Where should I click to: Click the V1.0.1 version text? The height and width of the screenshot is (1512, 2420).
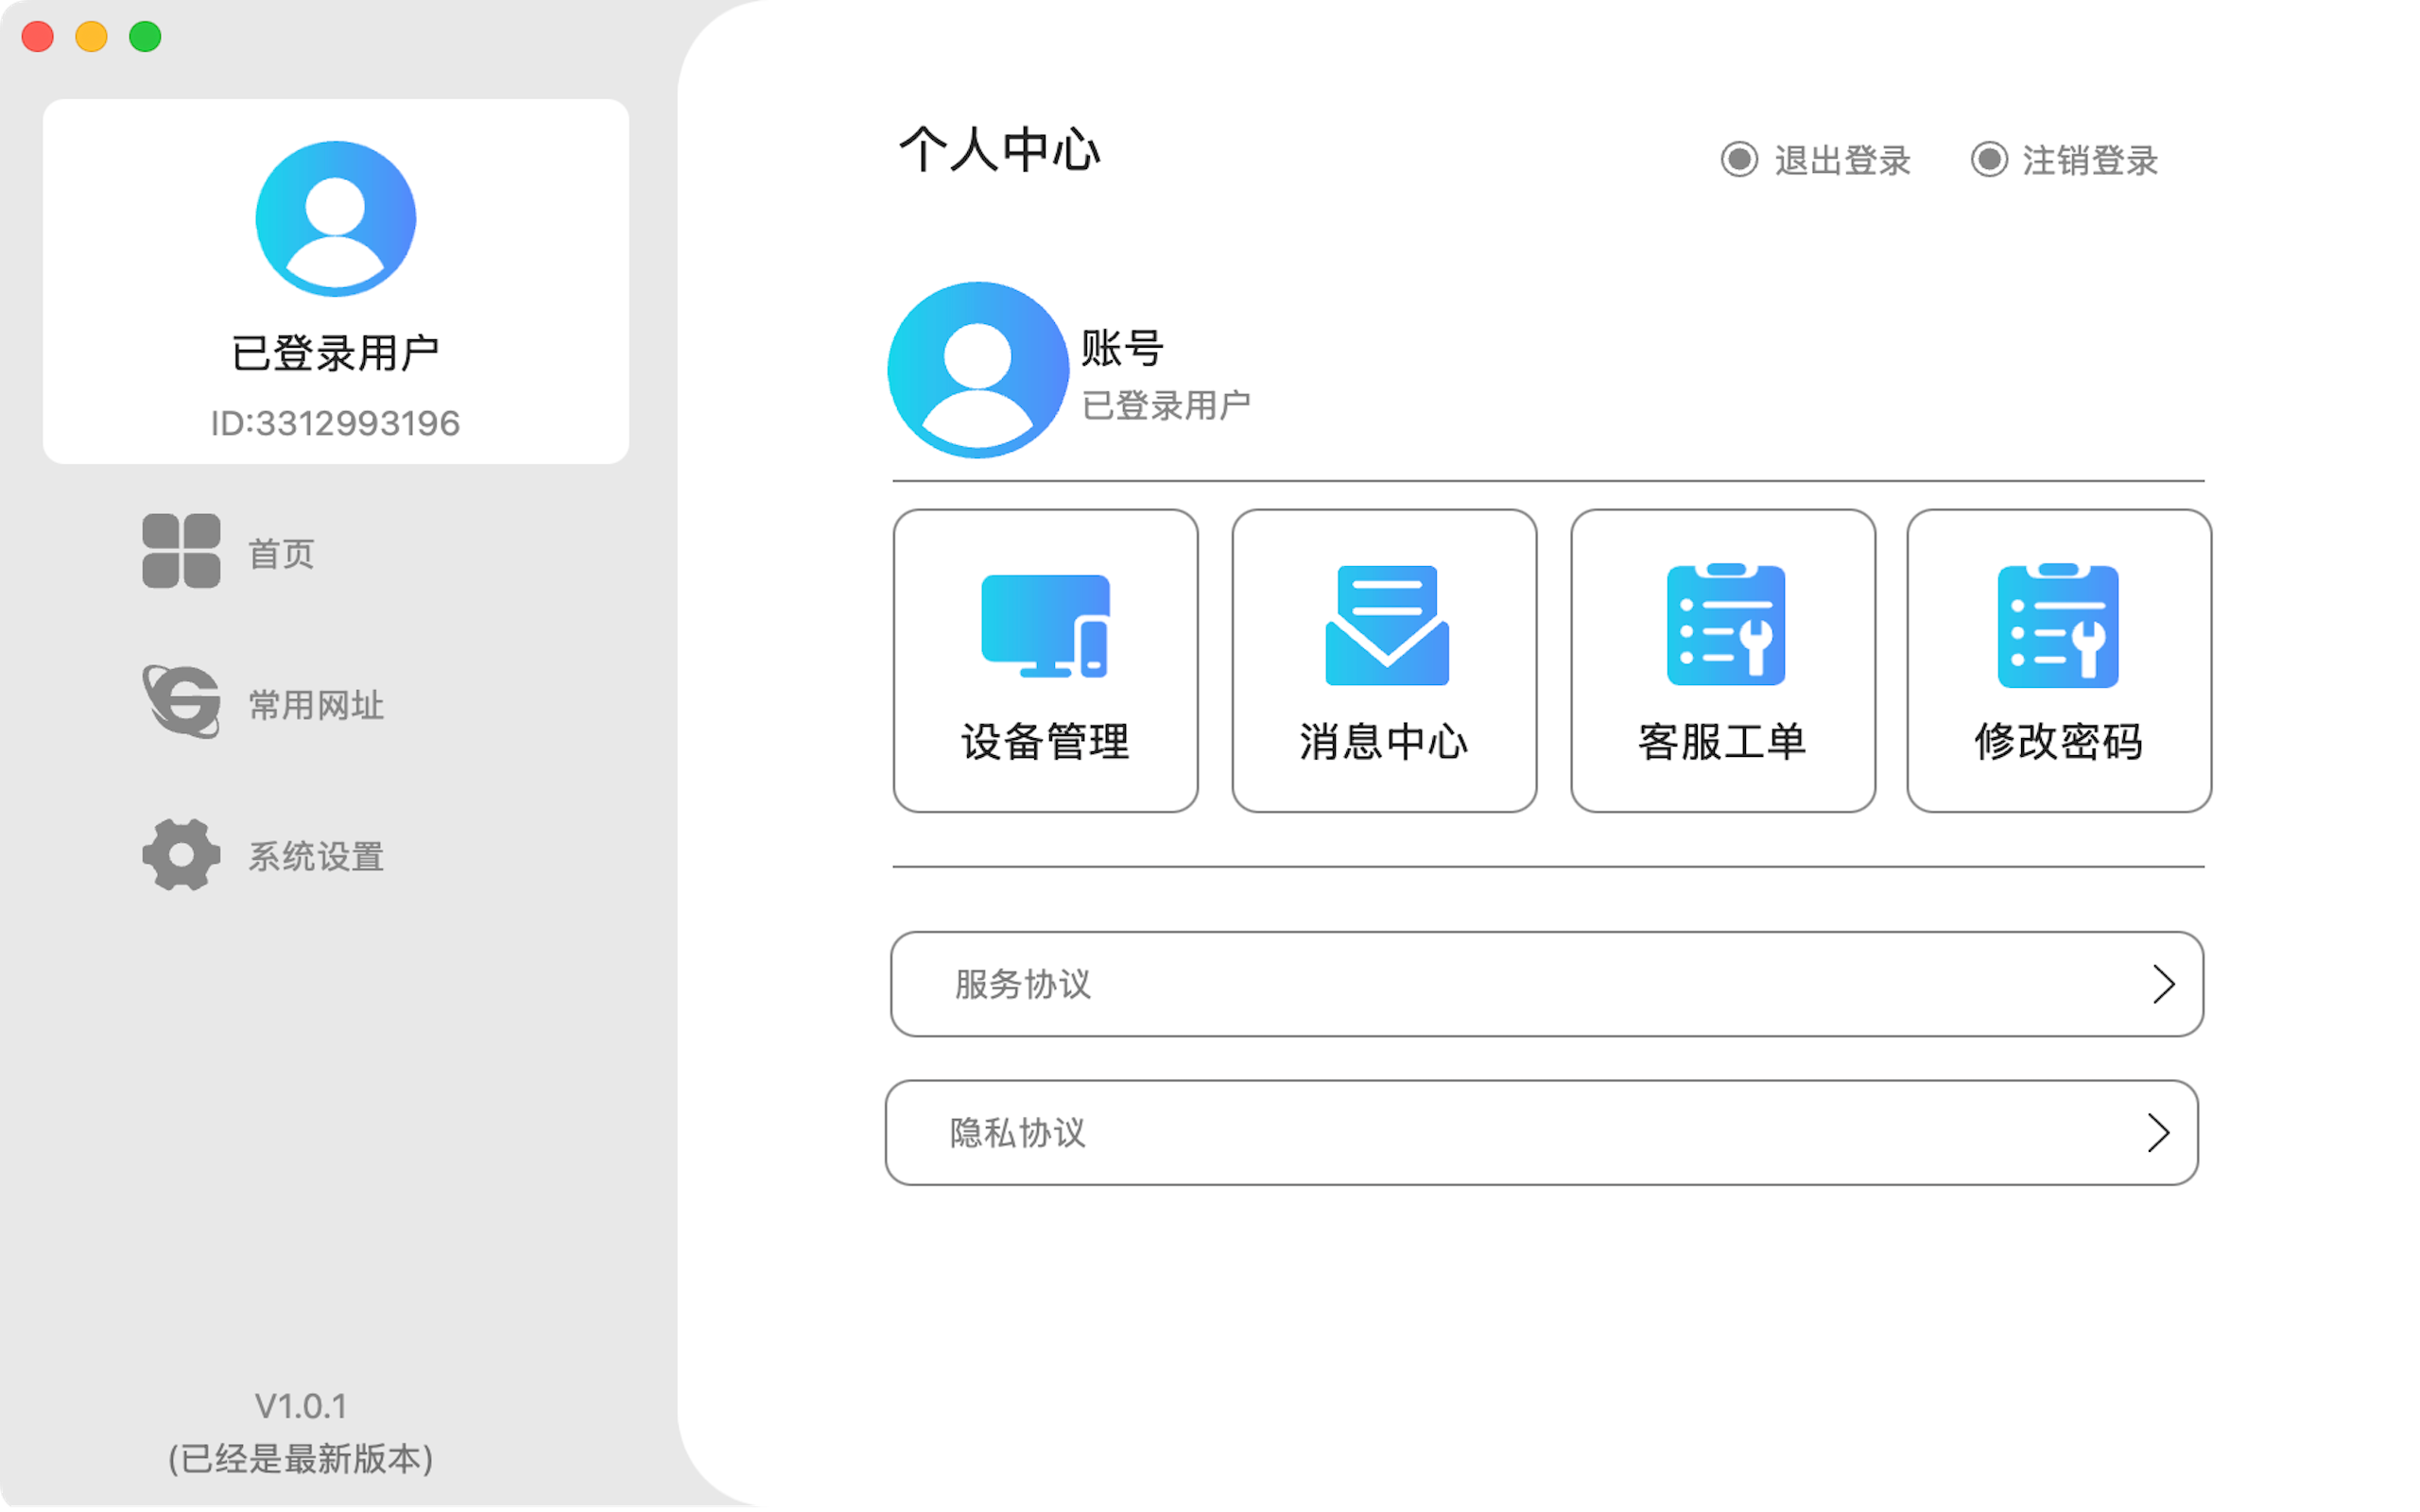point(301,1406)
